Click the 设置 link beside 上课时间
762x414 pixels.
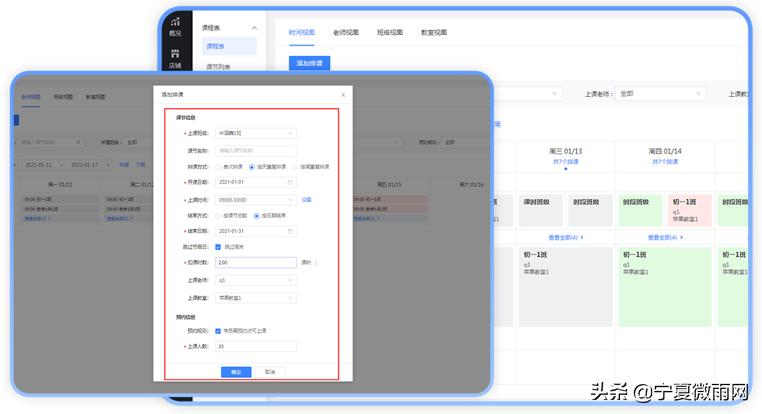click(306, 200)
